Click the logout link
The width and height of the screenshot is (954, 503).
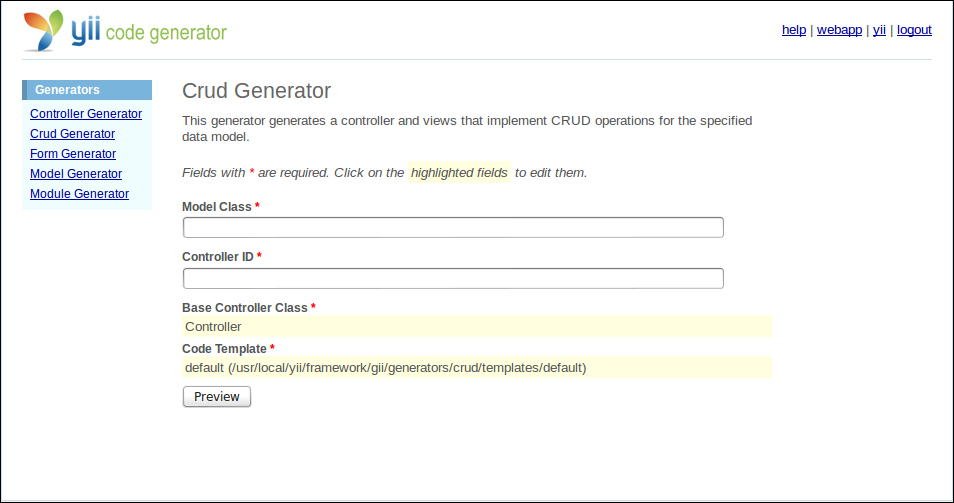click(914, 30)
